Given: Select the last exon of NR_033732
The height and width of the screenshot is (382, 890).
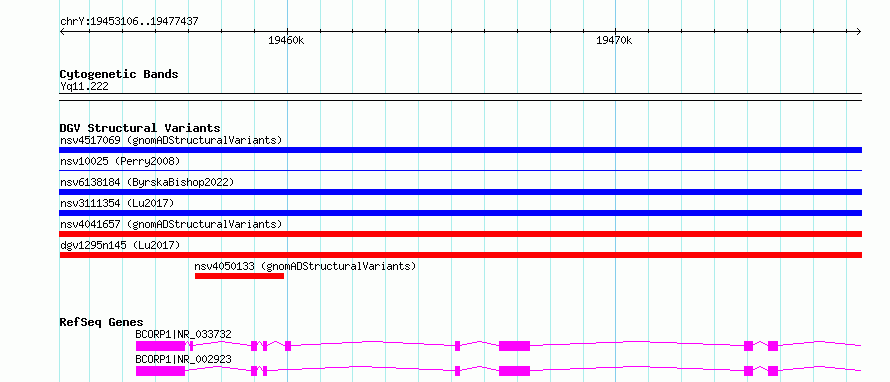Looking at the screenshot, I should tap(773, 346).
